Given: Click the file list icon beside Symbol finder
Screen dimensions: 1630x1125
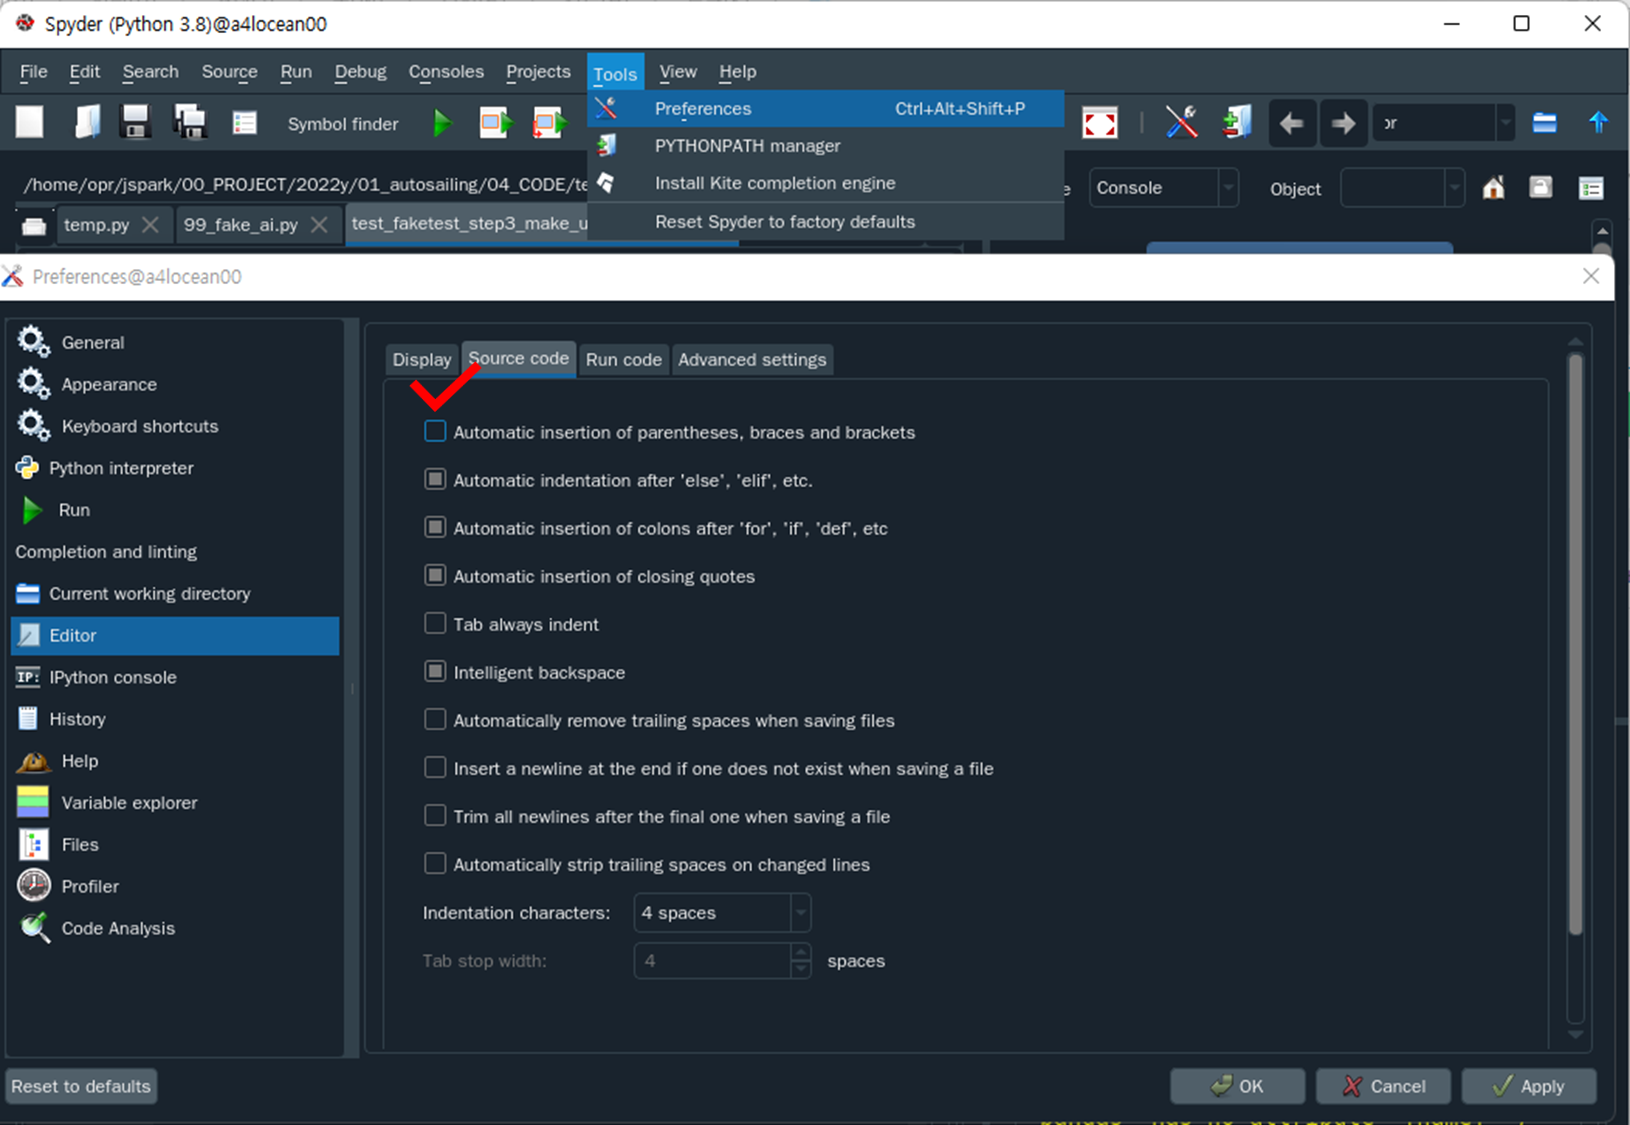Looking at the screenshot, I should click(244, 123).
